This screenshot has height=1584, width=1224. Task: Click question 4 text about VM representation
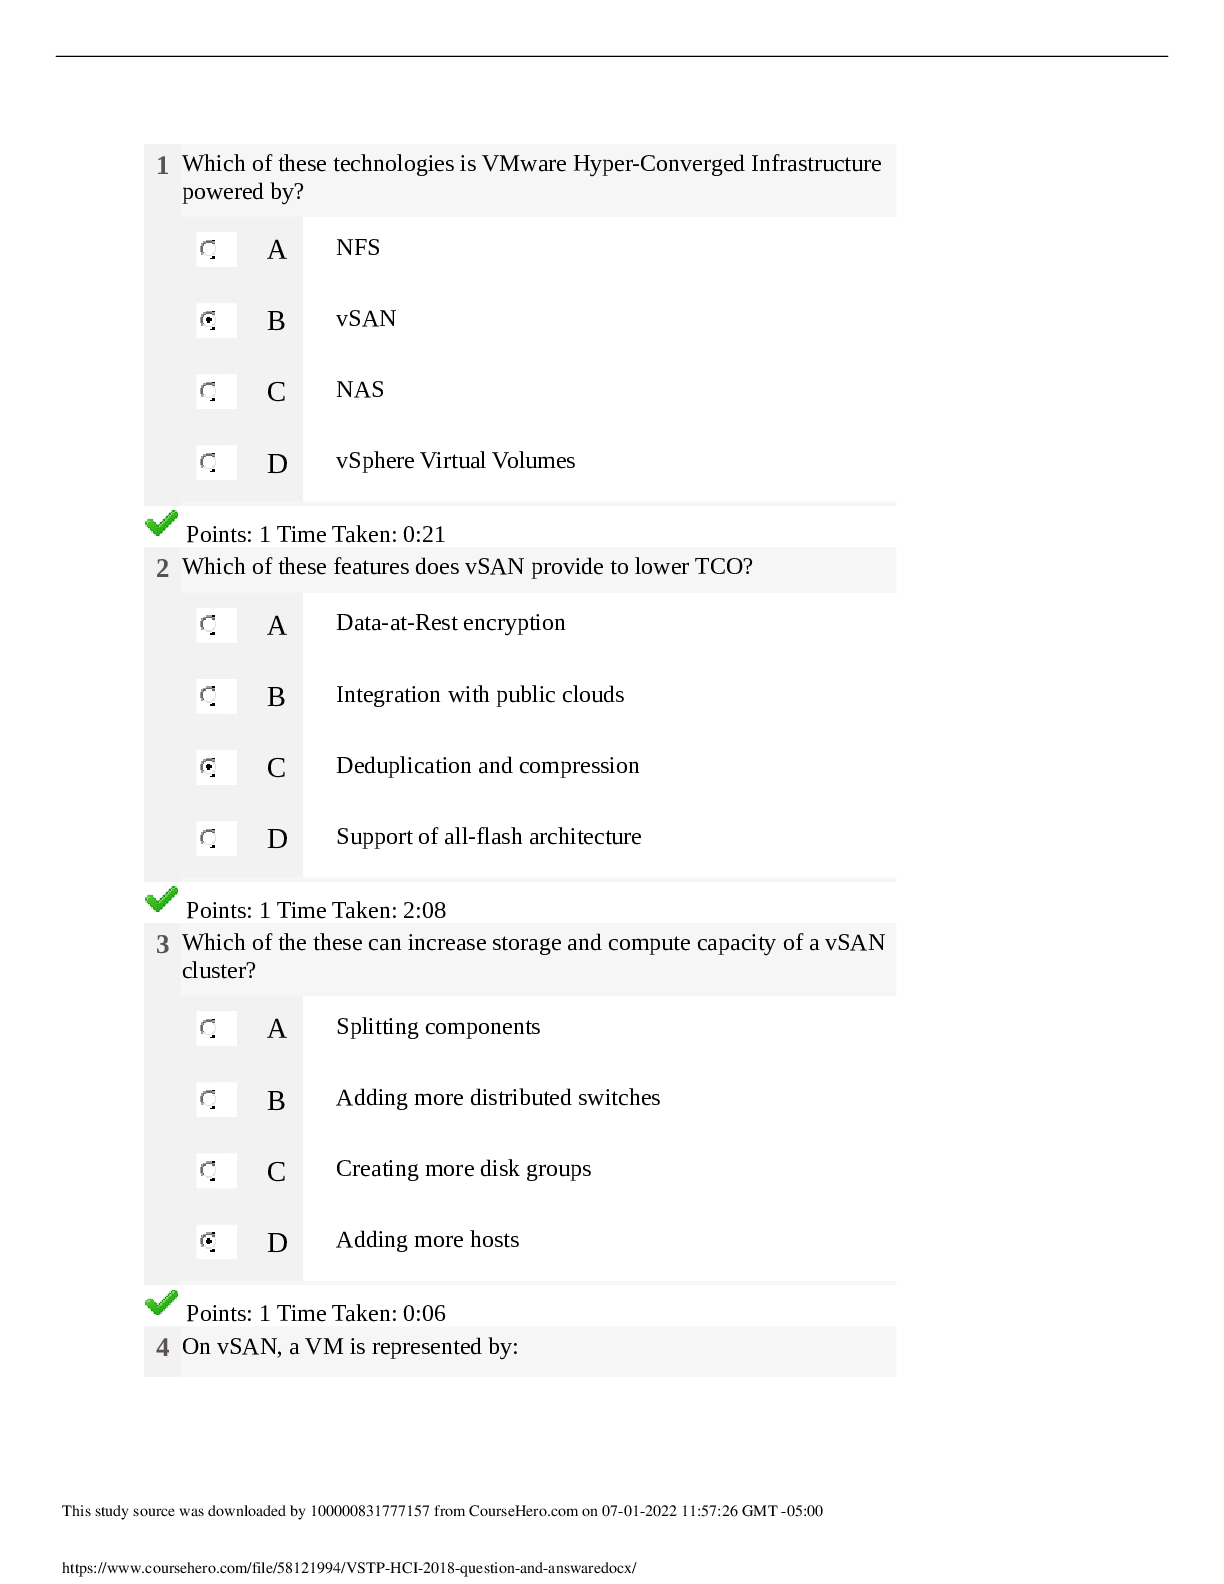(350, 1347)
